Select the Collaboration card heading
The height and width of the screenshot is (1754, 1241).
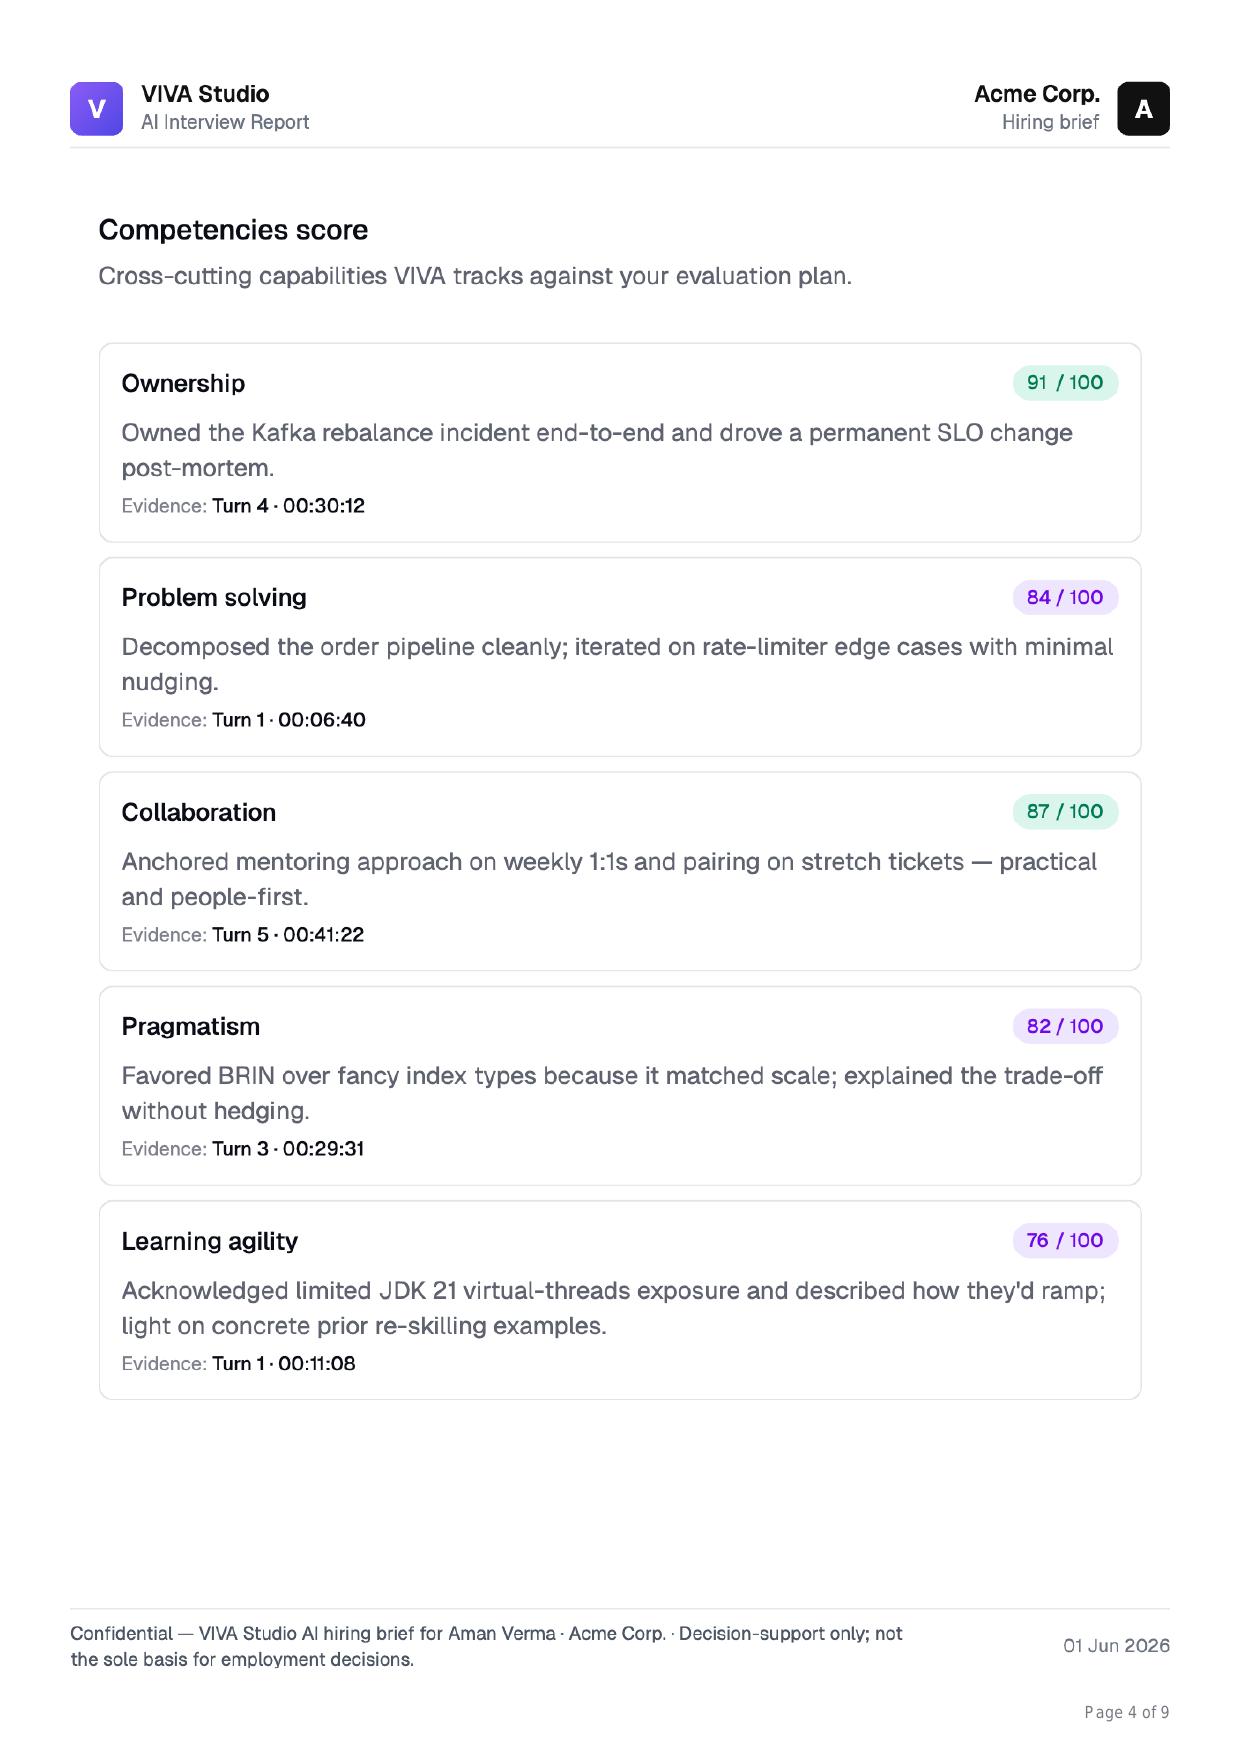pos(199,812)
